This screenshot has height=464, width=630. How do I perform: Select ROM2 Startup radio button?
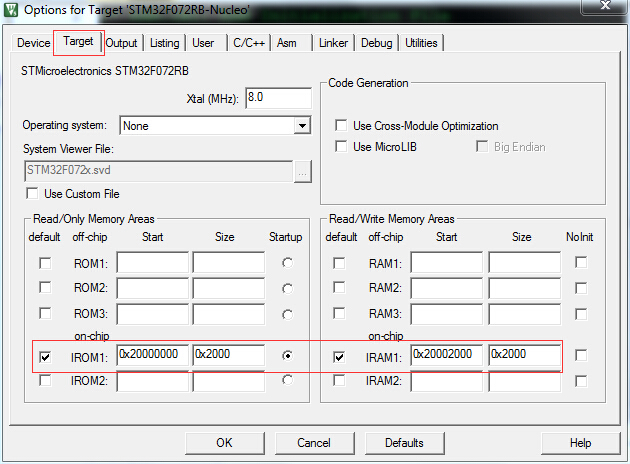[287, 288]
